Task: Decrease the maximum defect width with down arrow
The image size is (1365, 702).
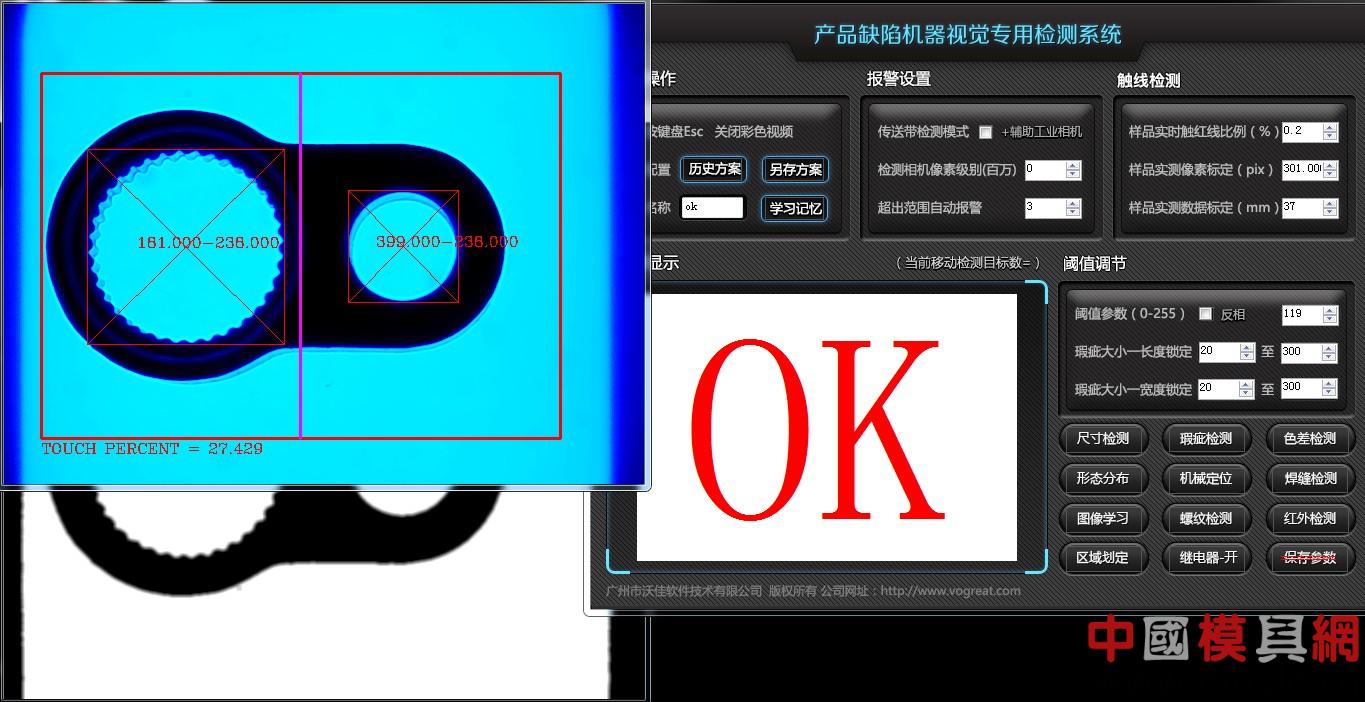Action: point(1330,393)
